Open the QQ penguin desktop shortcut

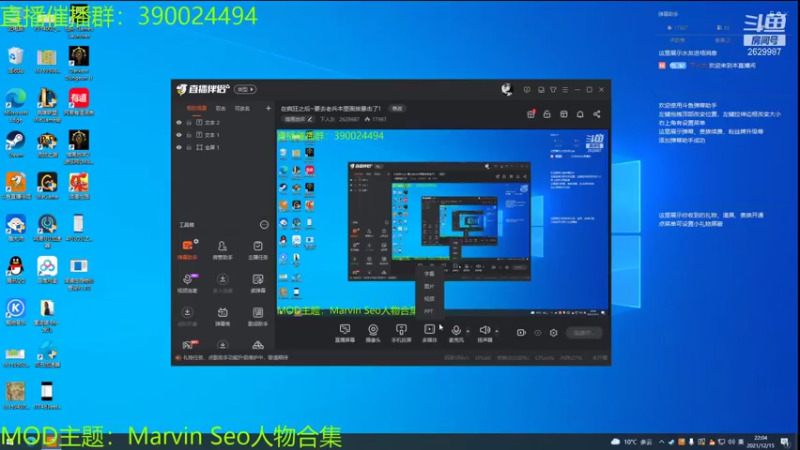[x=16, y=270]
